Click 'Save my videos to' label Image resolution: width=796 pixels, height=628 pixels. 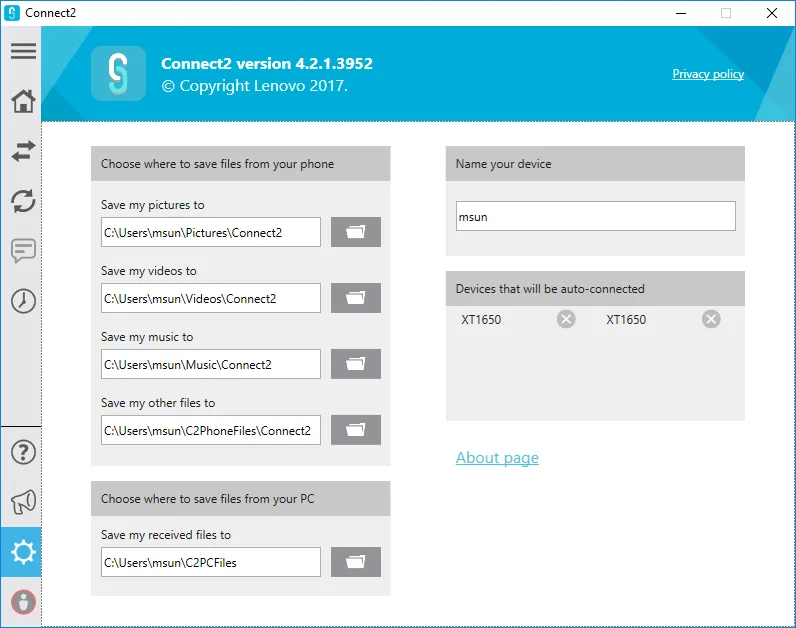(x=149, y=271)
